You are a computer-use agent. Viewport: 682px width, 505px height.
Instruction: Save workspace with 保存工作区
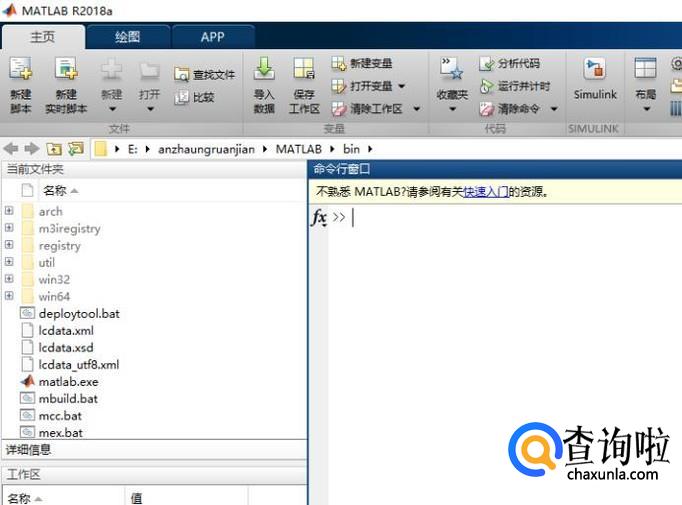(x=304, y=85)
